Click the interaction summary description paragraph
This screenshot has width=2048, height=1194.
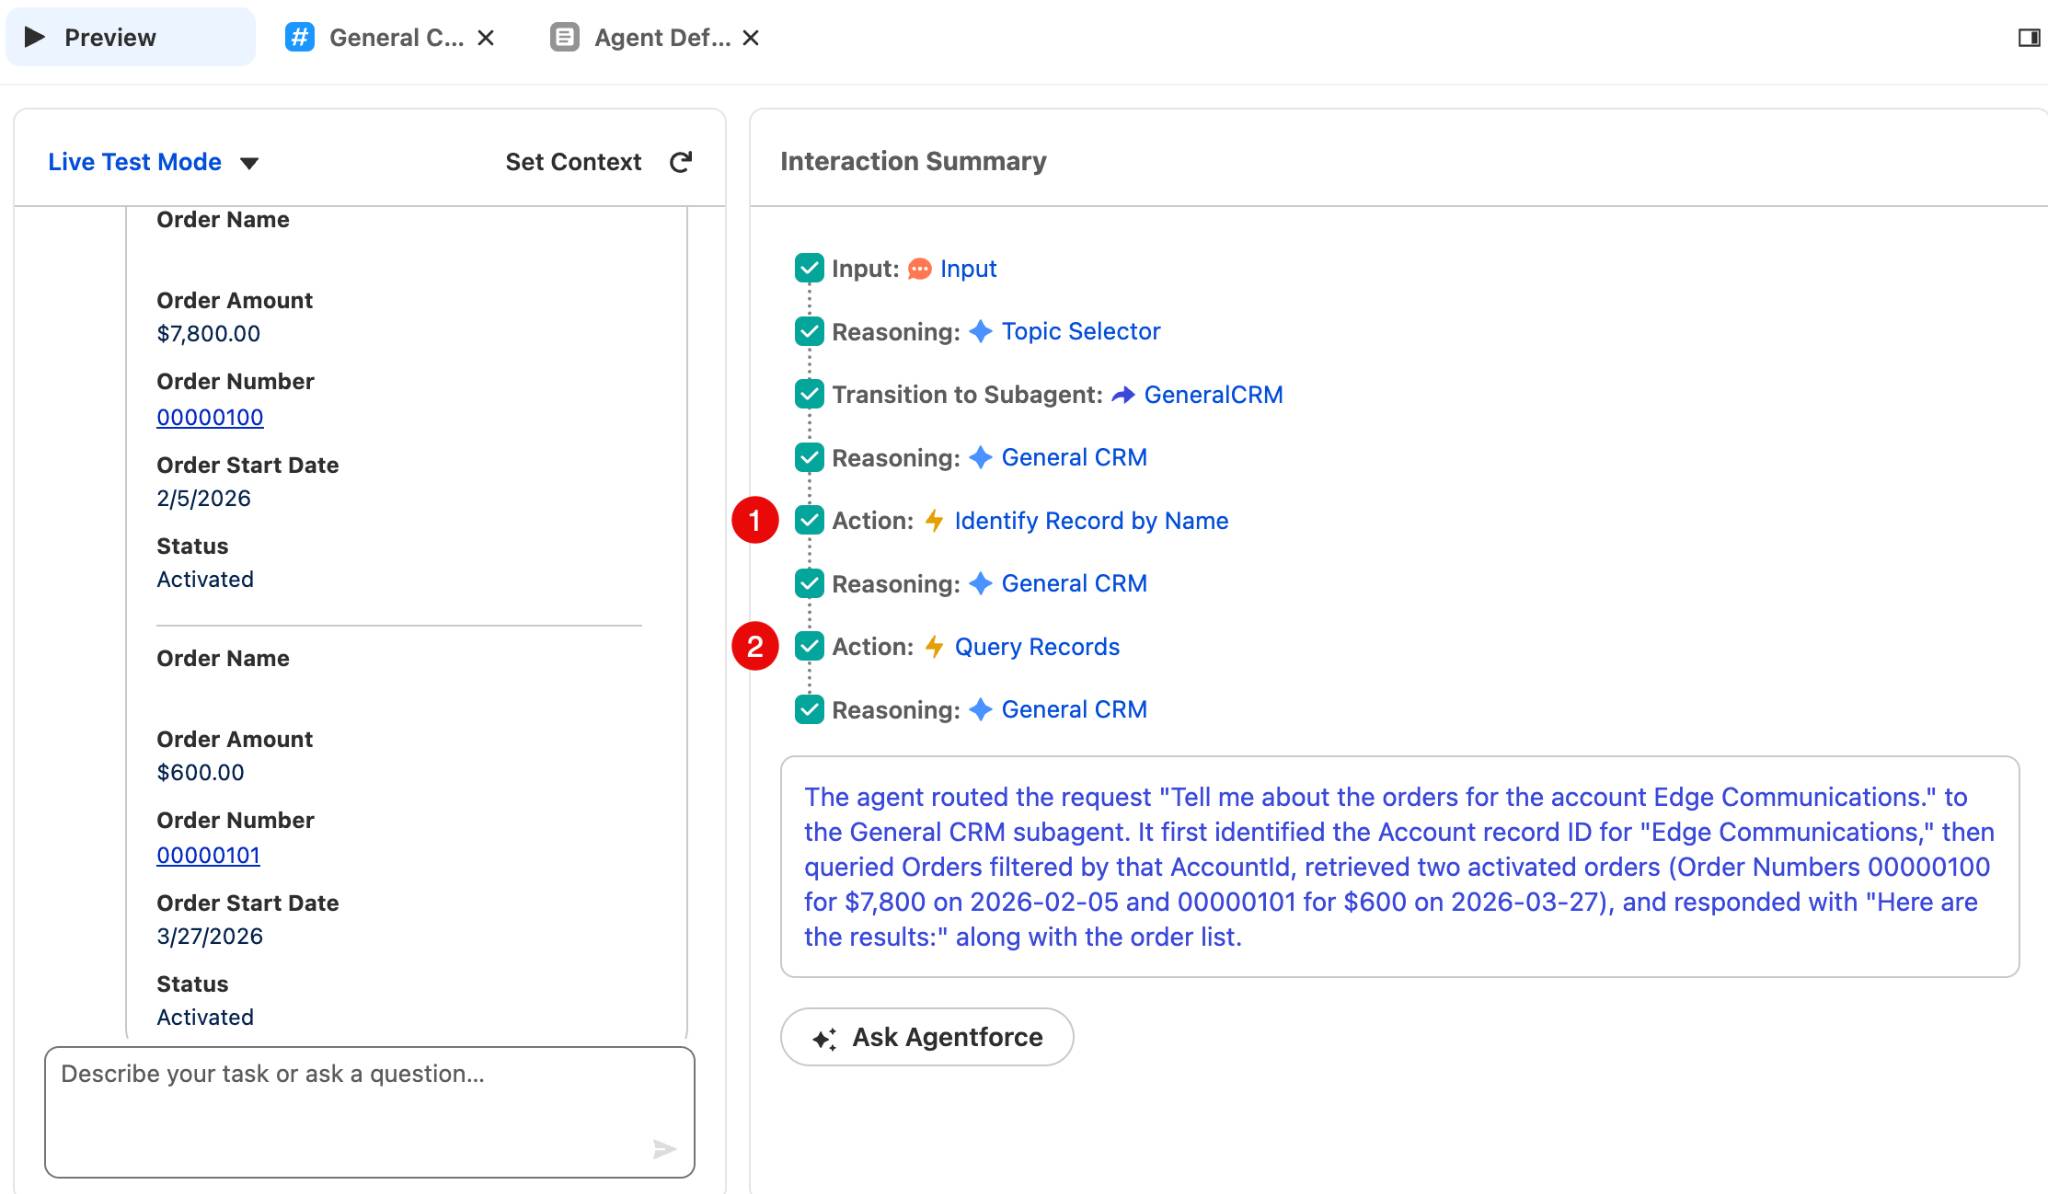[1399, 867]
